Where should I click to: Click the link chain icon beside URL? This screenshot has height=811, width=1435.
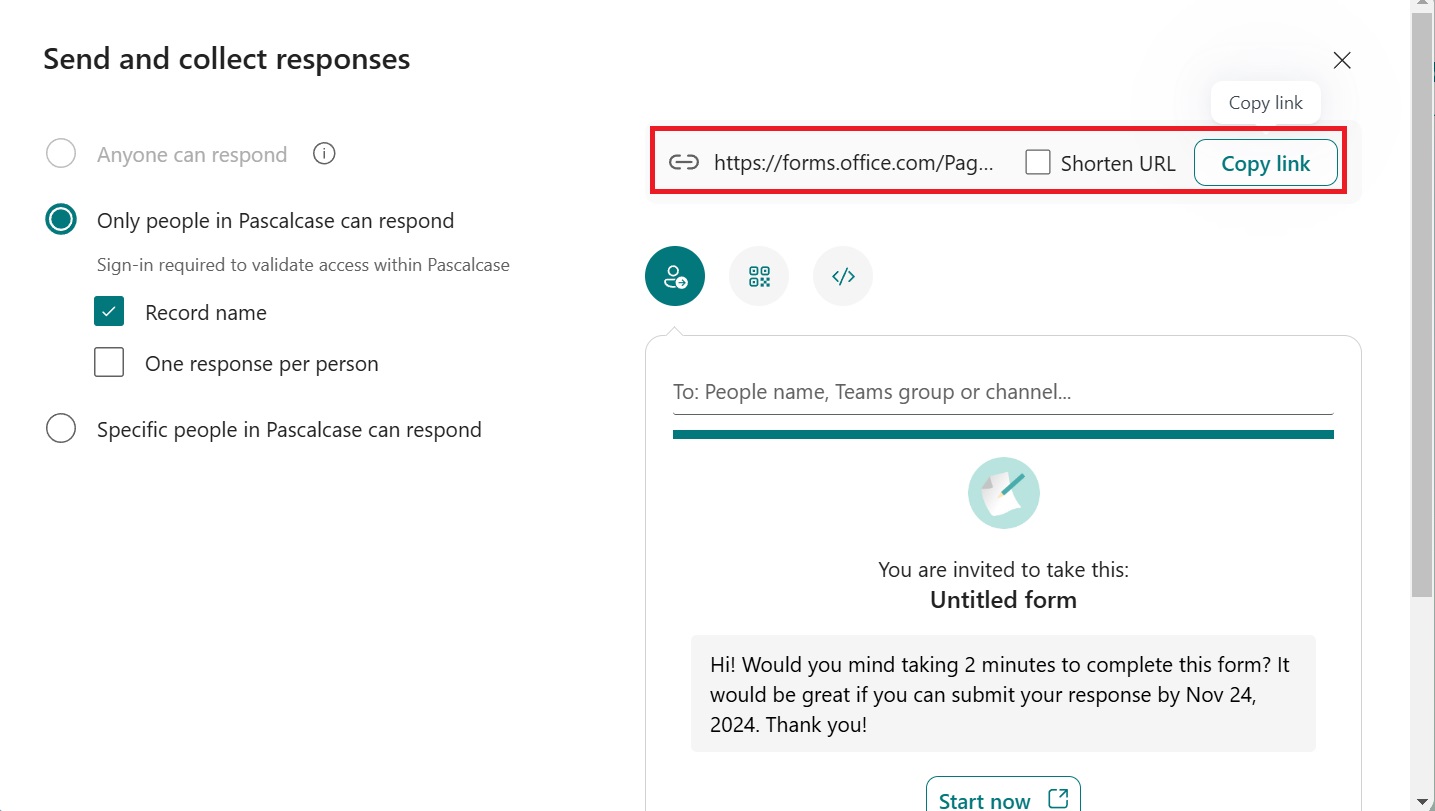click(x=684, y=163)
